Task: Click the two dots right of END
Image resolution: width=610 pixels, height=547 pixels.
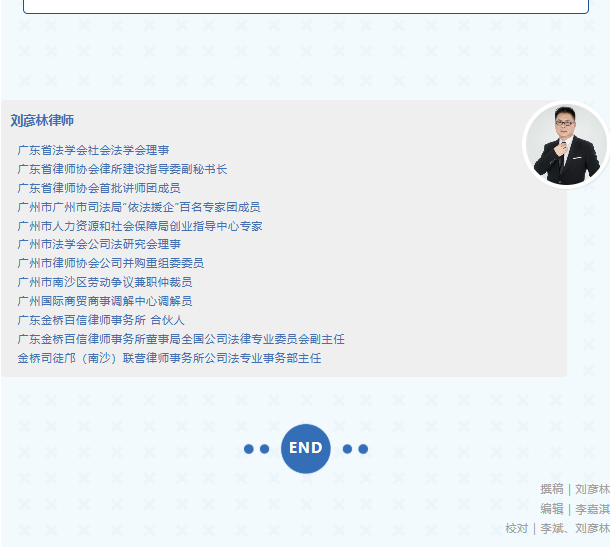Action: point(355,449)
